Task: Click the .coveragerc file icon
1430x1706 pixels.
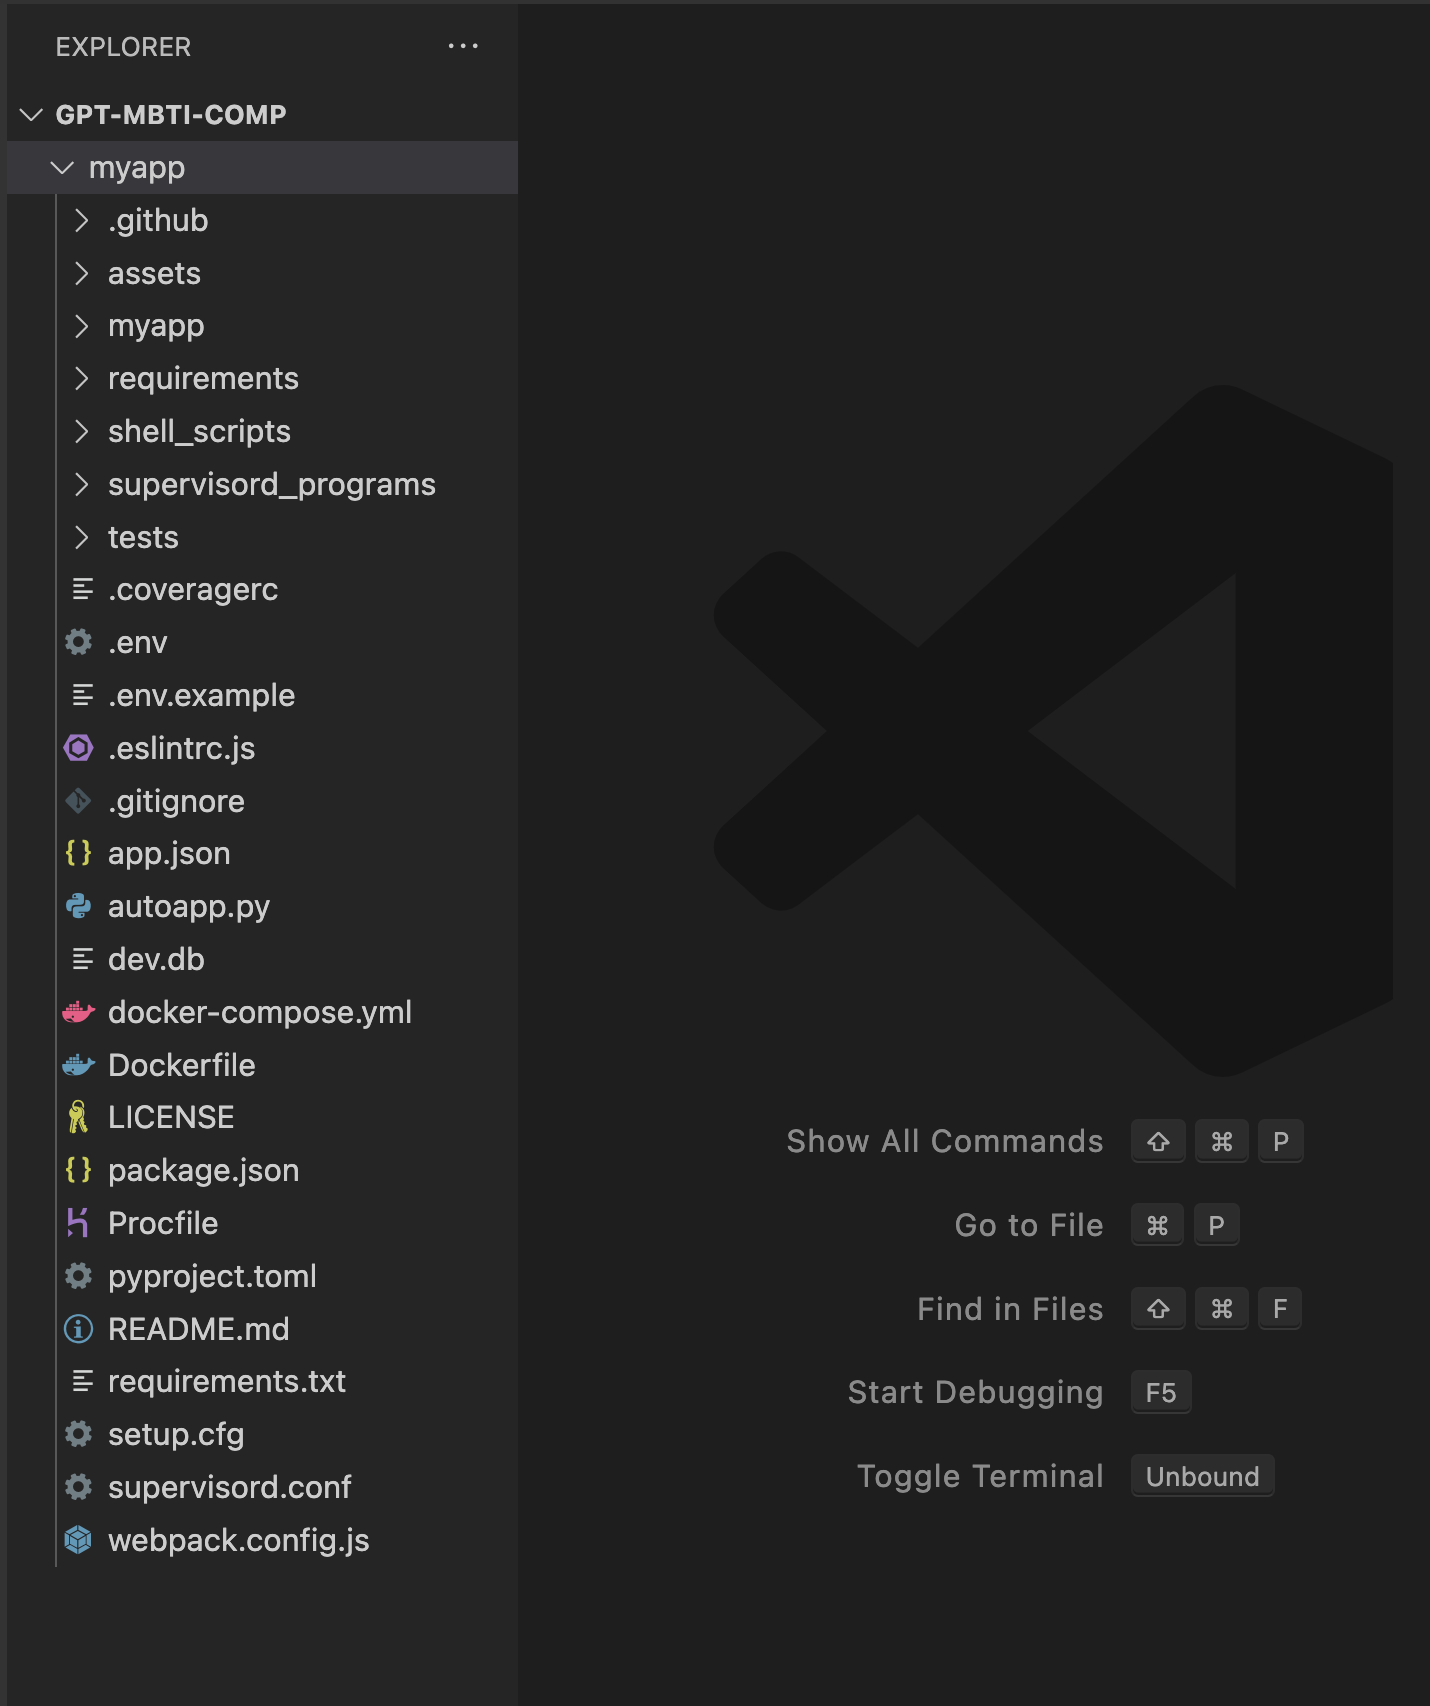Action: coord(82,590)
